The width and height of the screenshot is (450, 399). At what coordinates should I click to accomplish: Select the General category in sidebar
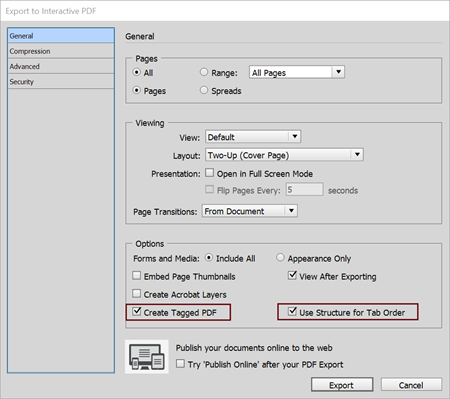[x=61, y=36]
